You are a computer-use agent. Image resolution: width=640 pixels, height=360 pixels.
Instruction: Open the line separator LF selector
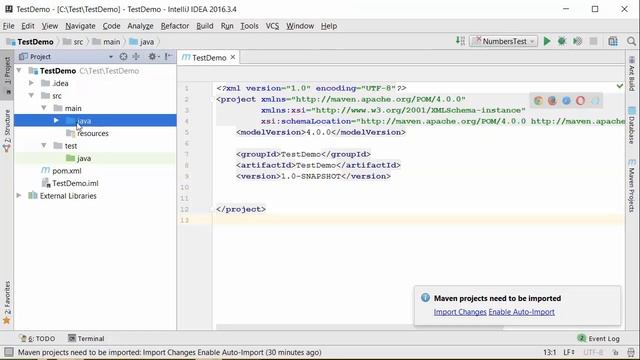pos(569,352)
